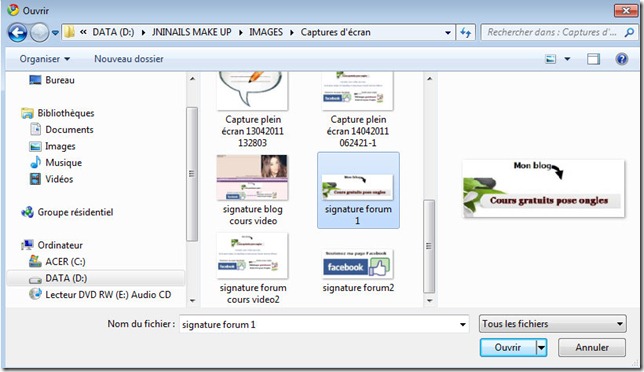Click Nouveau dossier in toolbar
Viewport: 644px width, 372px height.
(129, 59)
